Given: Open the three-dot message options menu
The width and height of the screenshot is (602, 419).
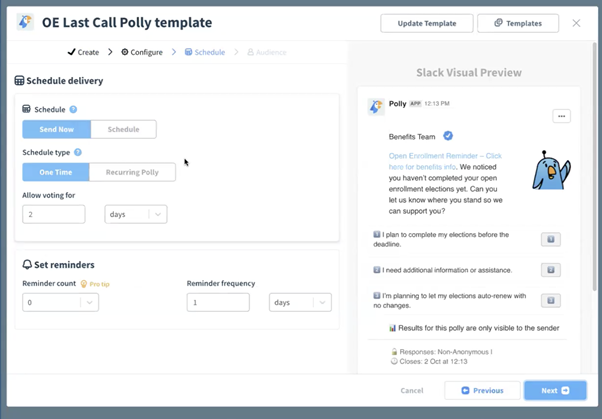Looking at the screenshot, I should pyautogui.click(x=561, y=116).
